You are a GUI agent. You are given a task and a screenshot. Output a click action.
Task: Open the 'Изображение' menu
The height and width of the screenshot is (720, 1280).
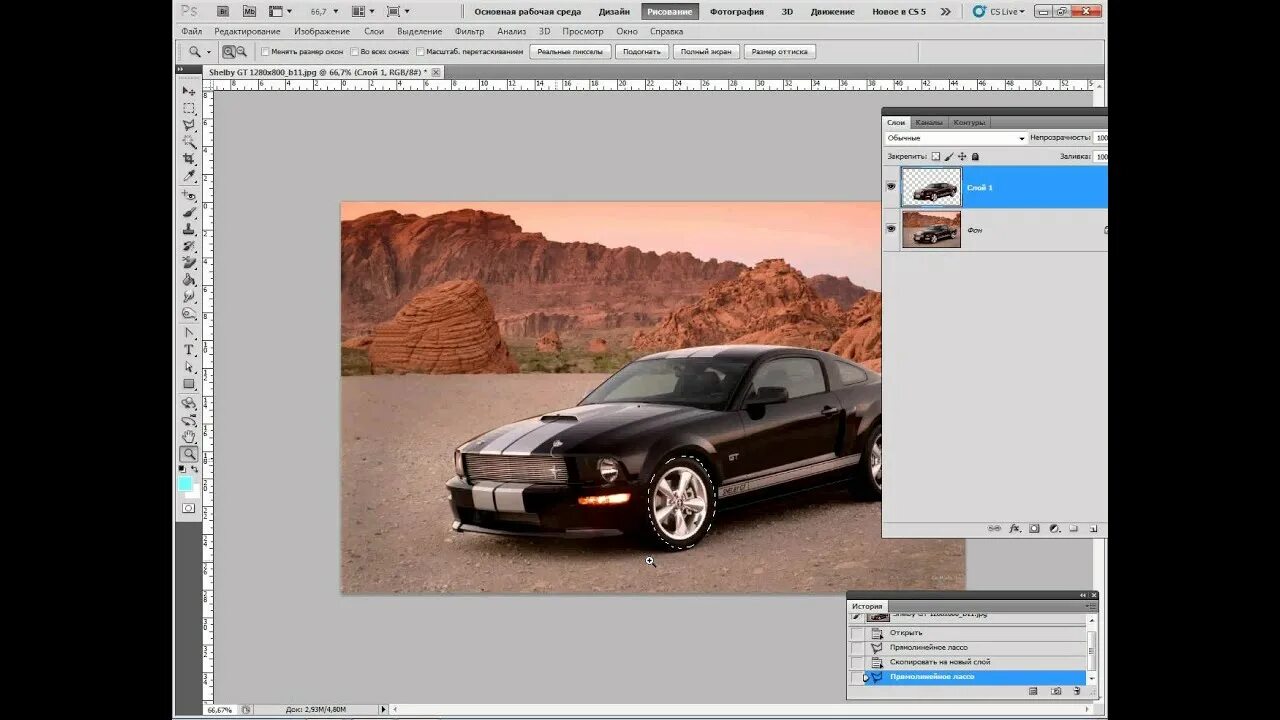(x=322, y=31)
